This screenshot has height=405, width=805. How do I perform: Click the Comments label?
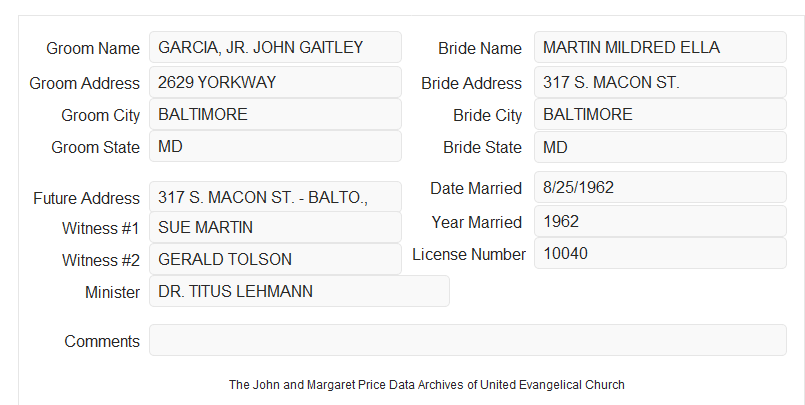tap(102, 341)
